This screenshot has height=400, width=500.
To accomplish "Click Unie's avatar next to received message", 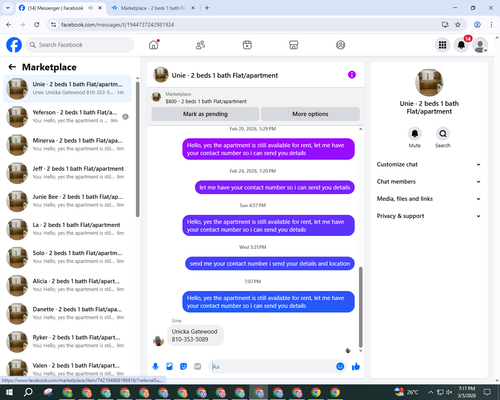I will [x=158, y=341].
